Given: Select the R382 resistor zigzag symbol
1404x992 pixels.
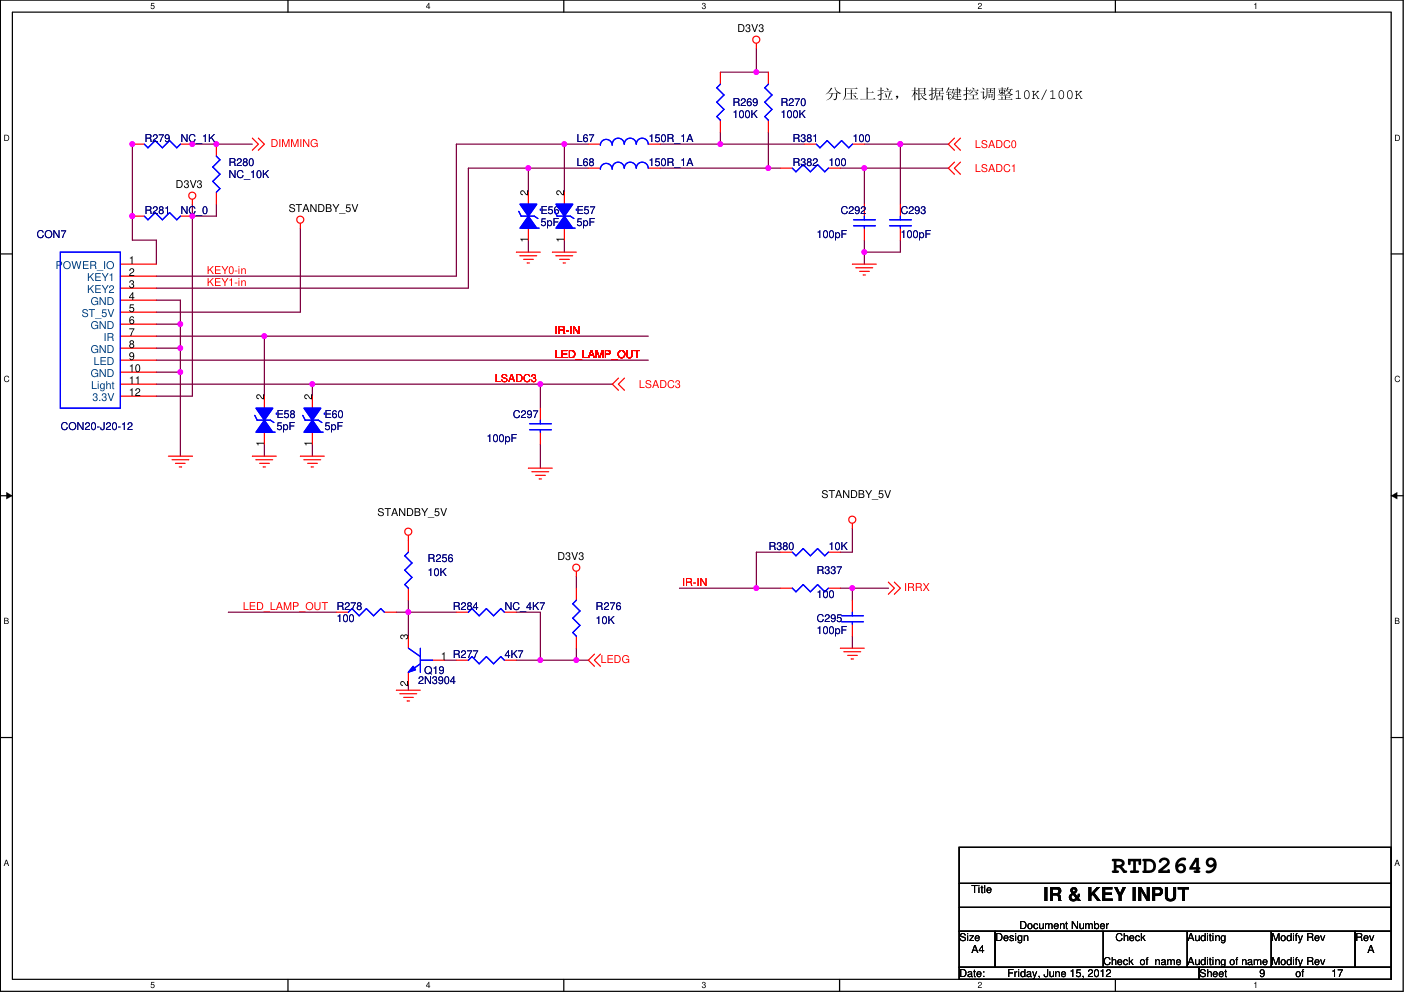Looking at the screenshot, I should (x=810, y=168).
